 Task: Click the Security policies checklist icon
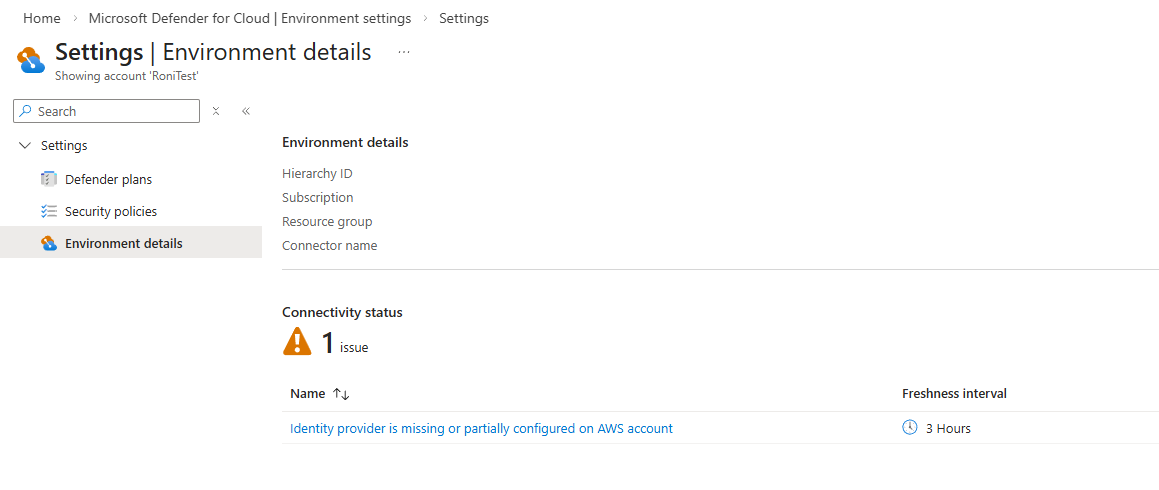pyautogui.click(x=49, y=211)
